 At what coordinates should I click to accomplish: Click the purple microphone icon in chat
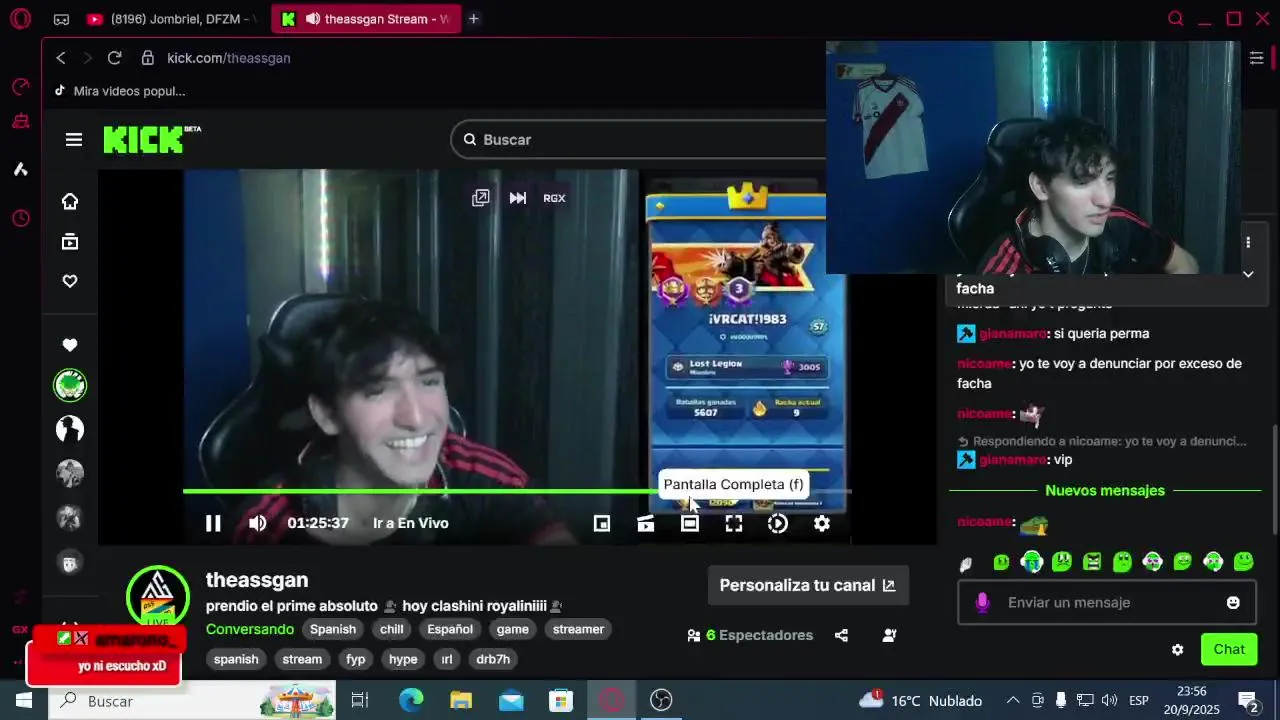(x=982, y=603)
